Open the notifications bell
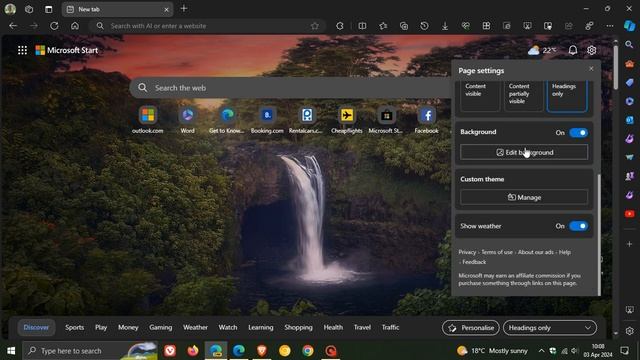The width and height of the screenshot is (640, 360). [x=573, y=50]
